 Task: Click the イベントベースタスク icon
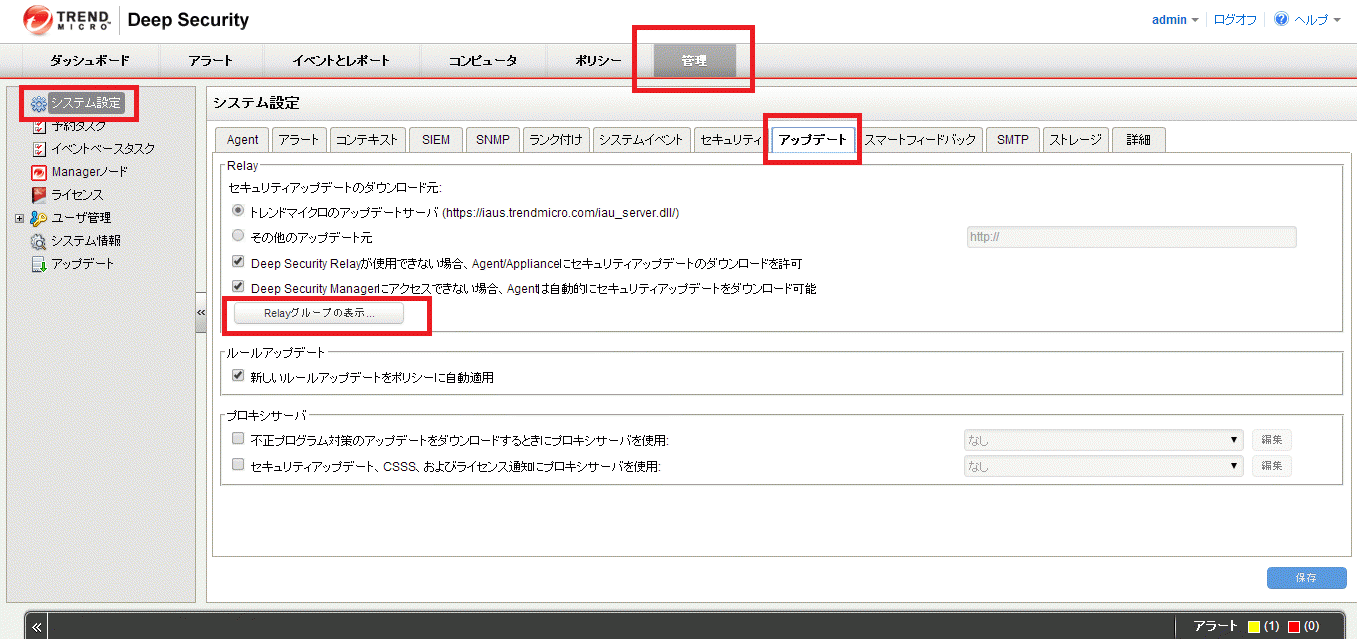(39, 149)
